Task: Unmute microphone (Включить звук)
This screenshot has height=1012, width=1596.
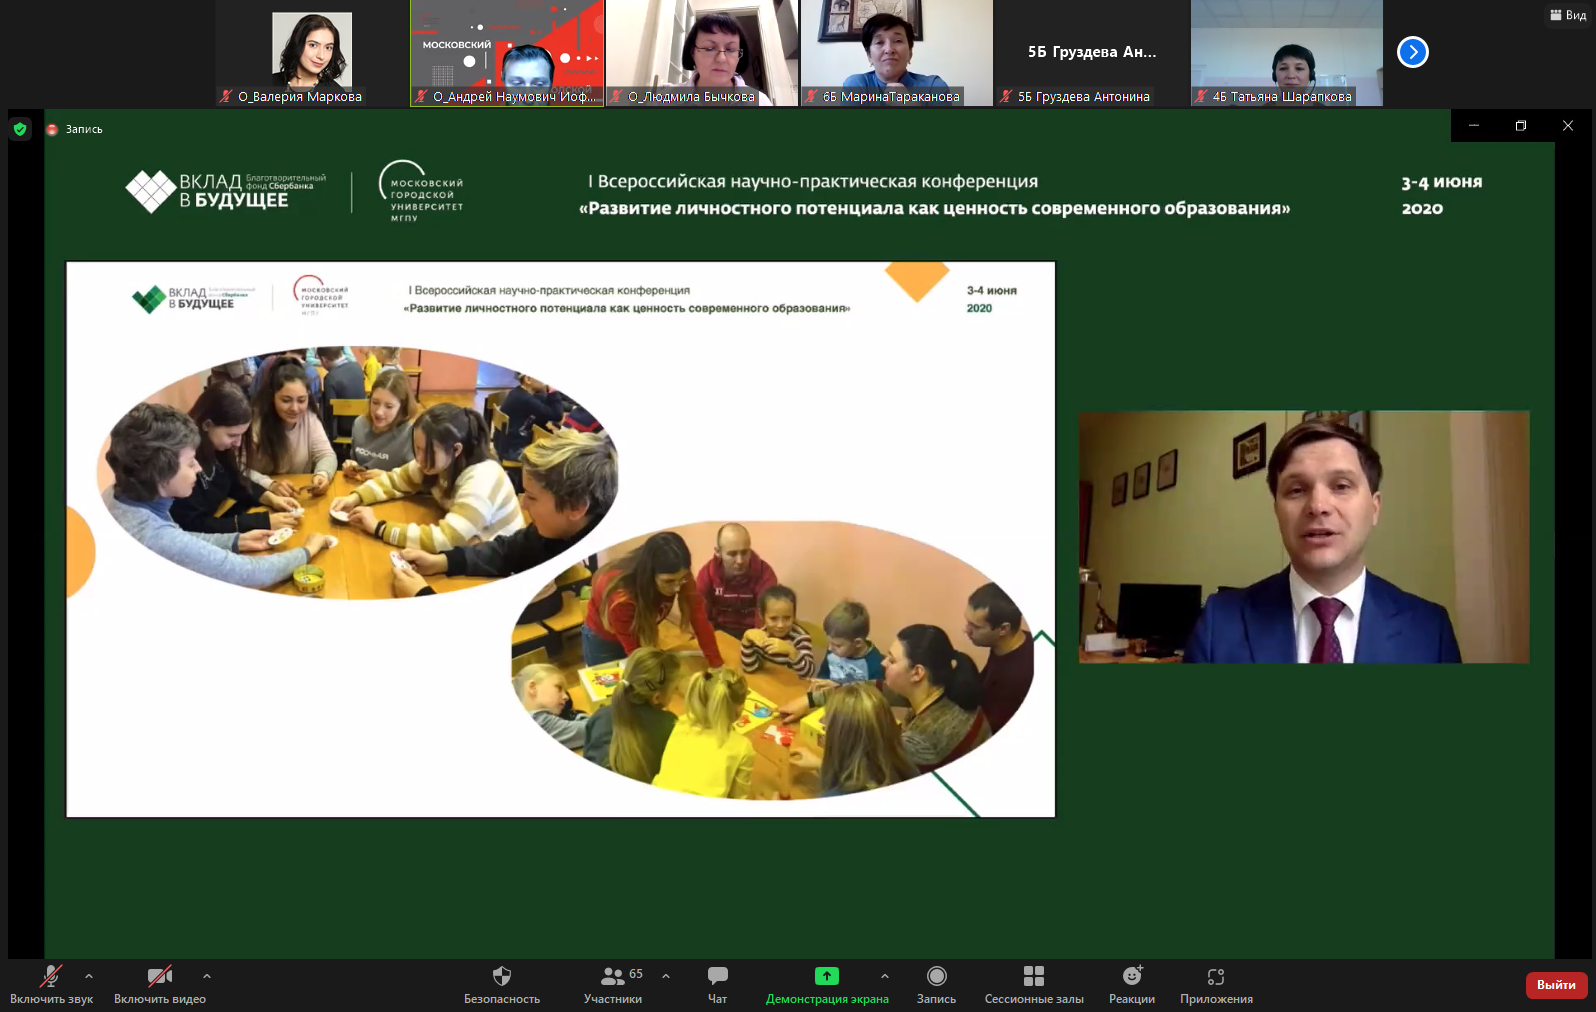Action: (x=50, y=977)
